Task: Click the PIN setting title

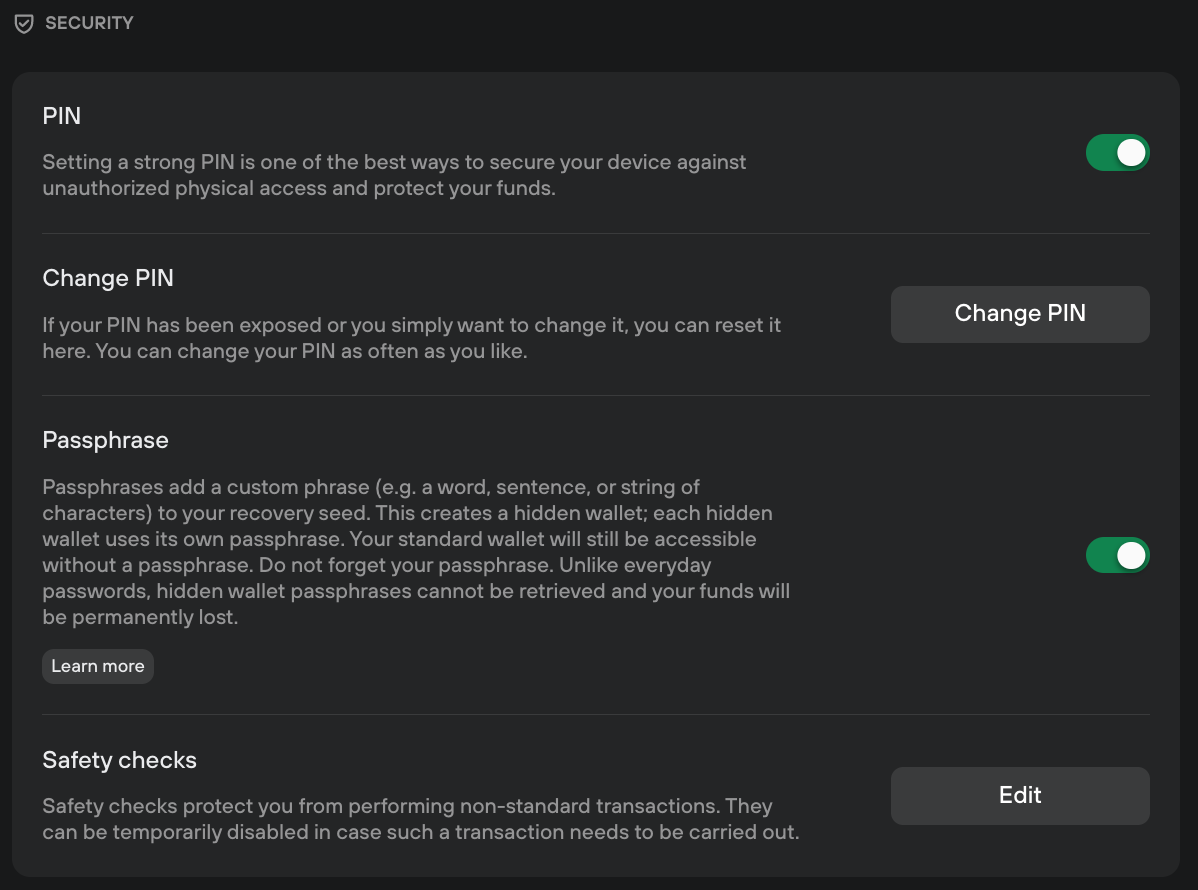Action: tap(62, 116)
